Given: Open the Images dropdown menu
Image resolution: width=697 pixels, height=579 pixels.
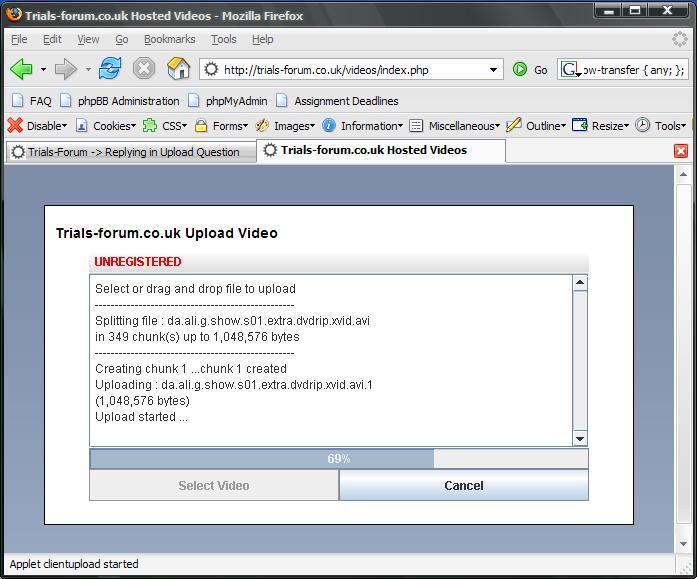Looking at the screenshot, I should point(285,126).
